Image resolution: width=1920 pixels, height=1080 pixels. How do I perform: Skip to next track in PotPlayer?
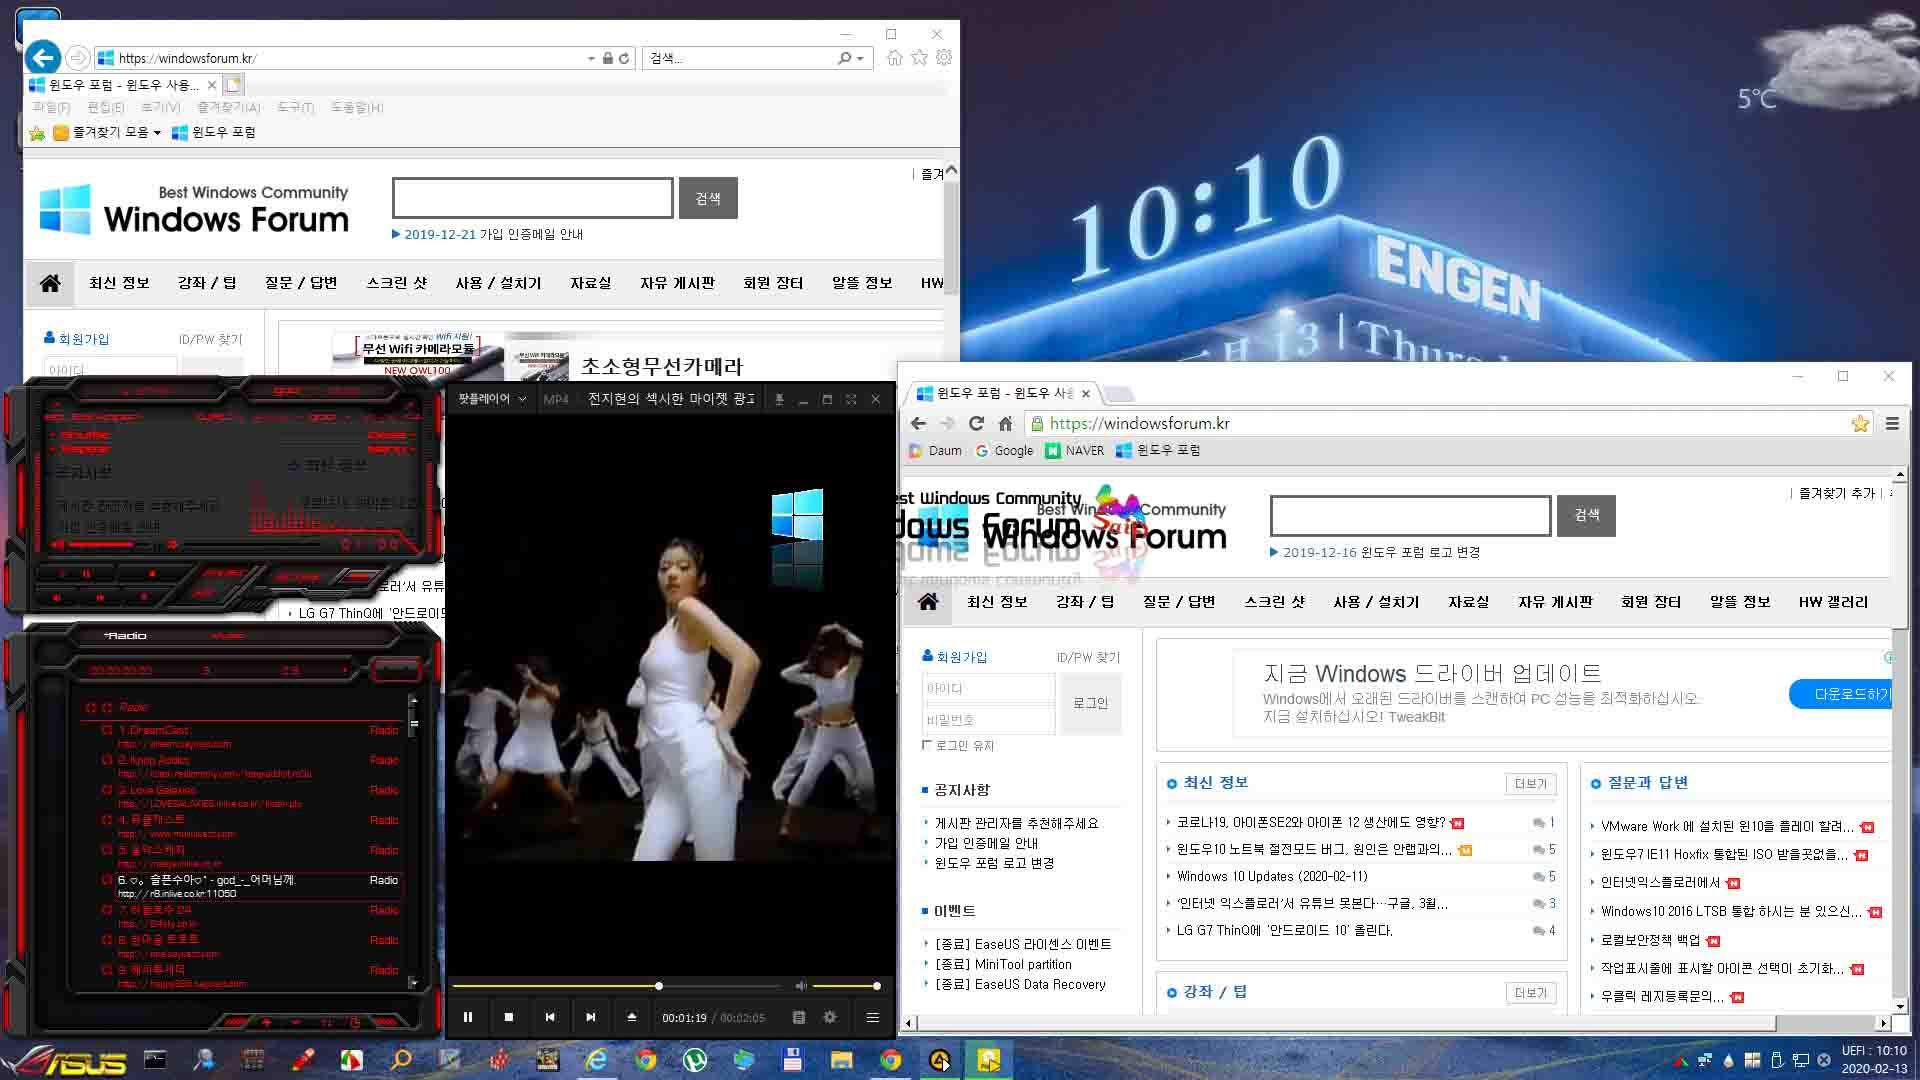(x=591, y=1017)
